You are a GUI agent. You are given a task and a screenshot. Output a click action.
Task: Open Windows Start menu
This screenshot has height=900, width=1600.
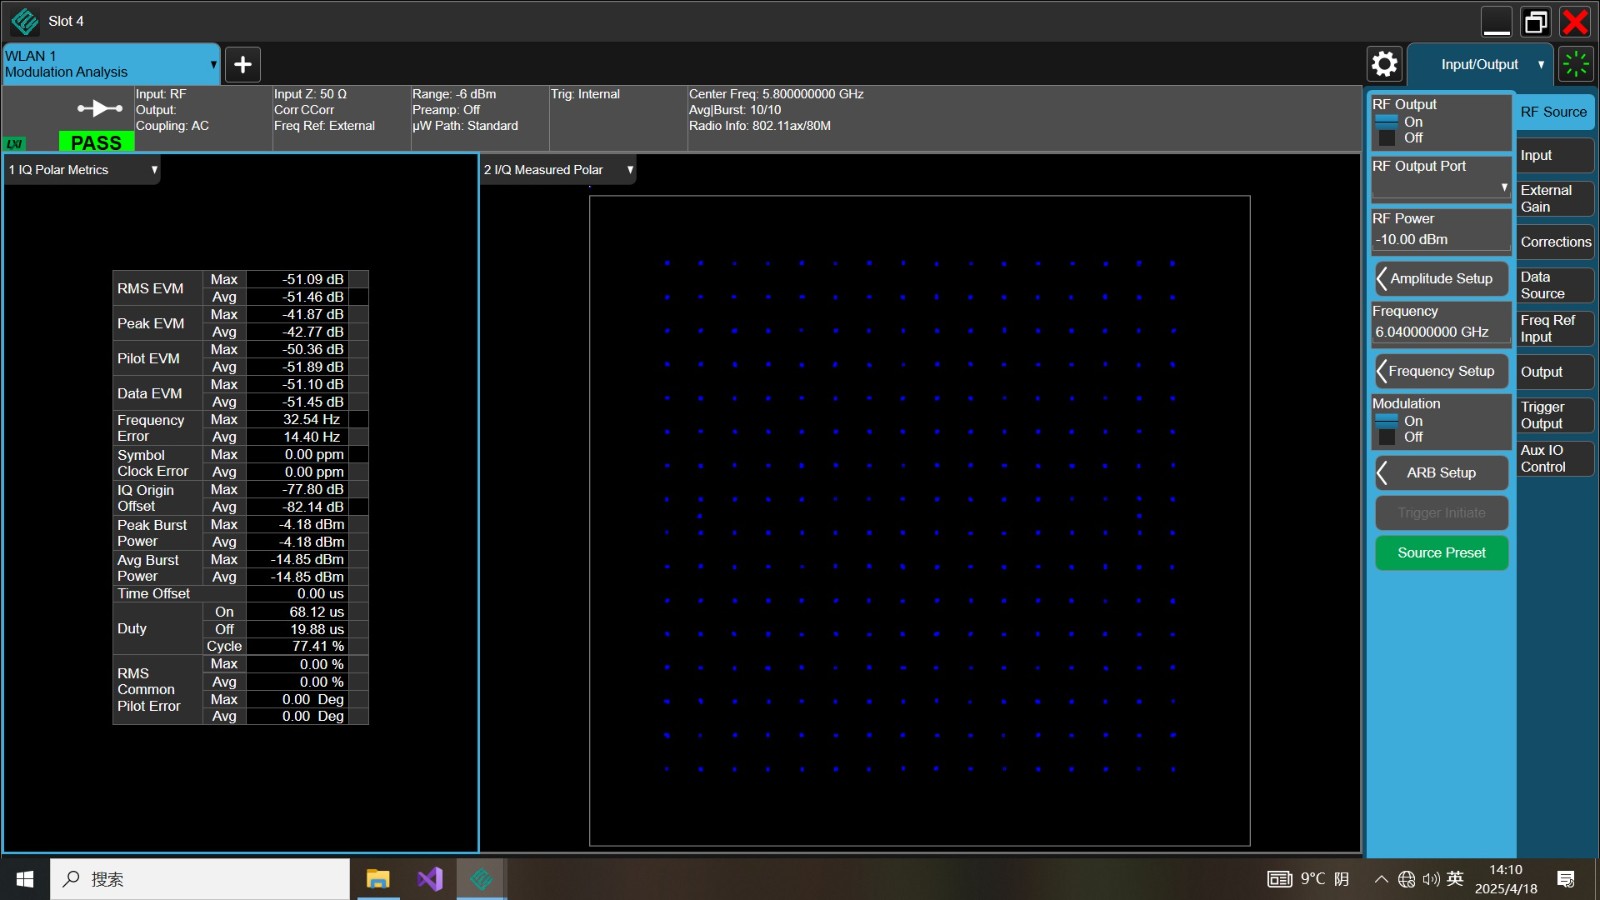(25, 879)
